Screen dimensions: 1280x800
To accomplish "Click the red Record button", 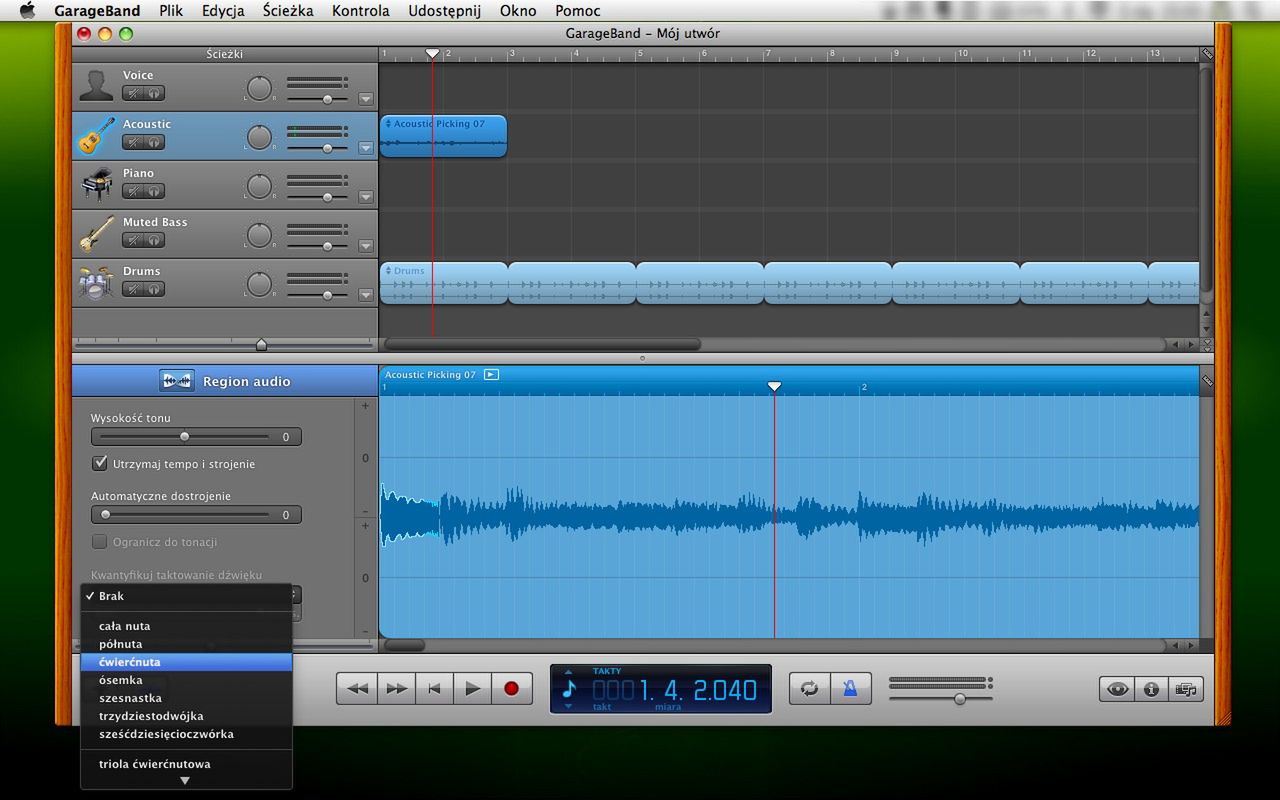I will 511,688.
